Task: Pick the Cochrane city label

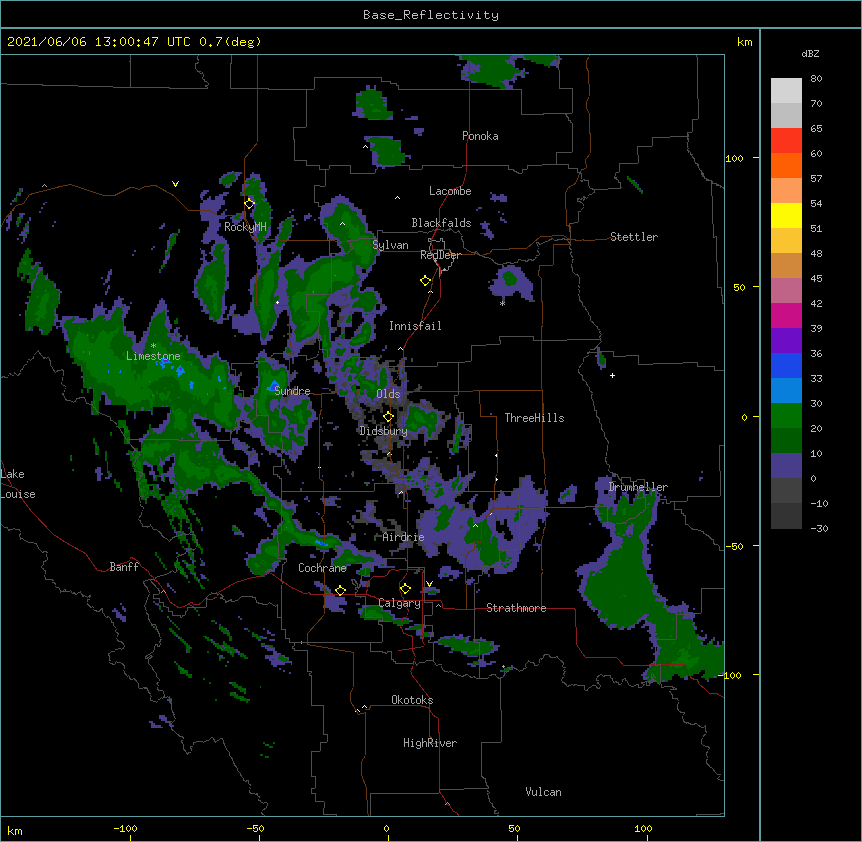Action: tap(322, 568)
